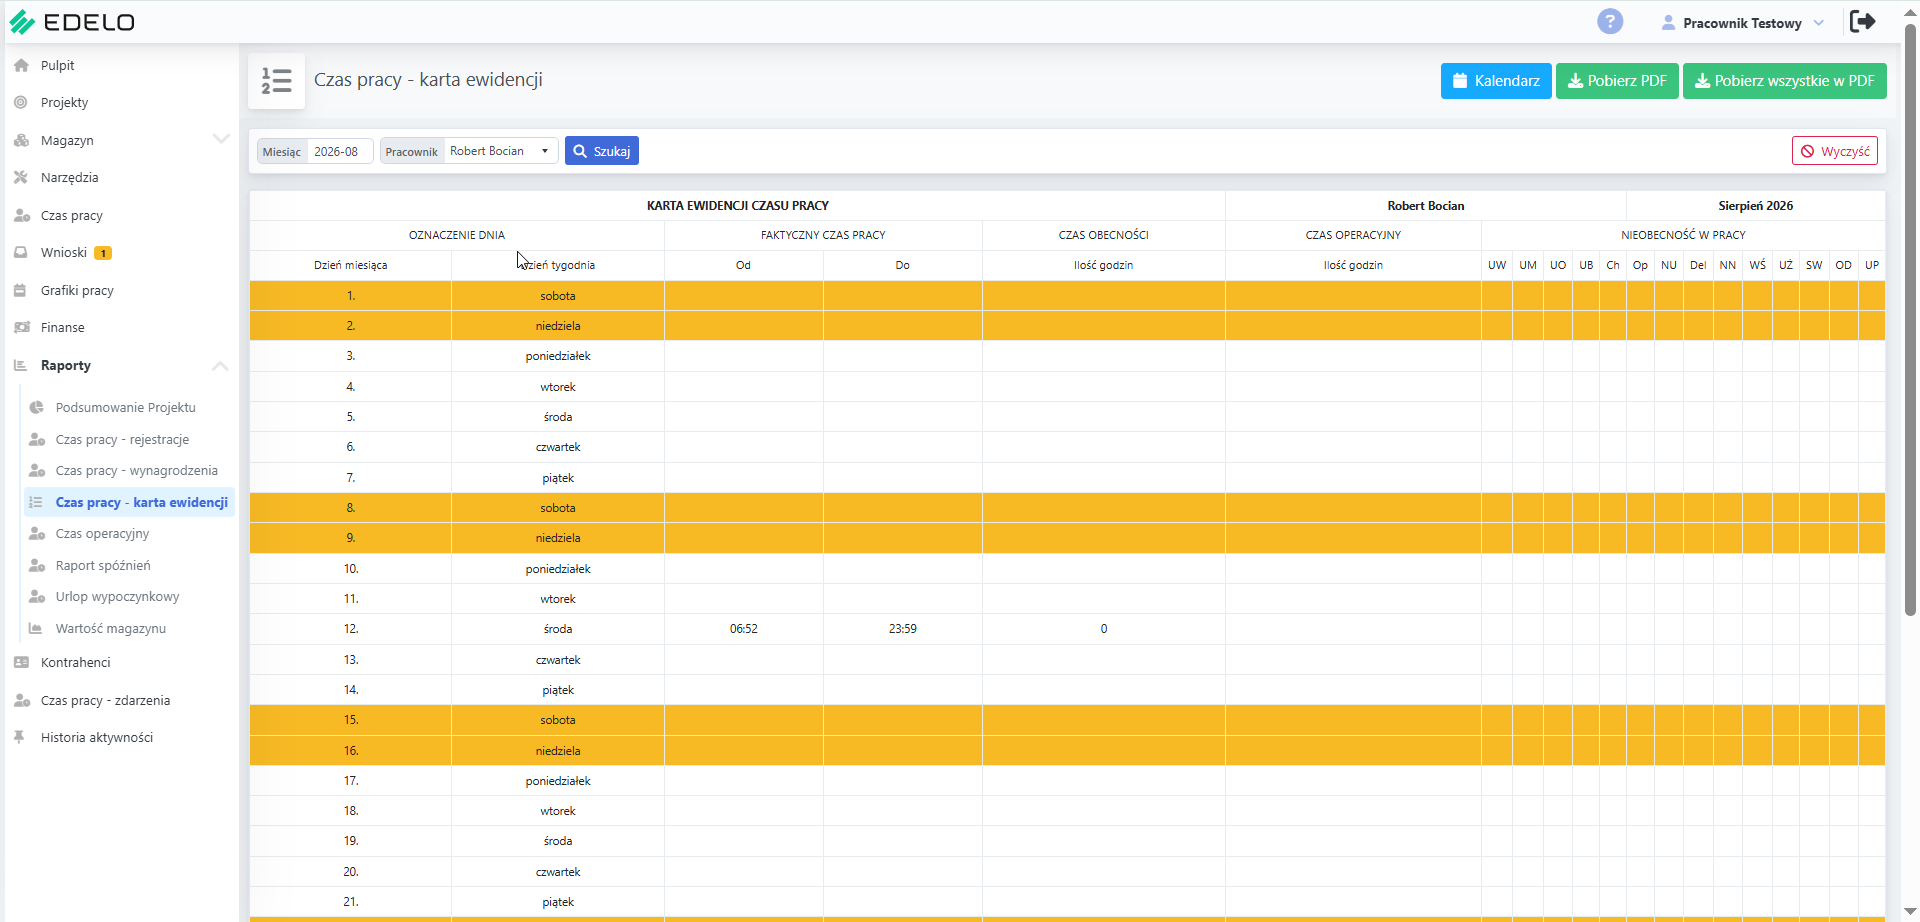Click the Wnioski notification badge

click(x=103, y=253)
